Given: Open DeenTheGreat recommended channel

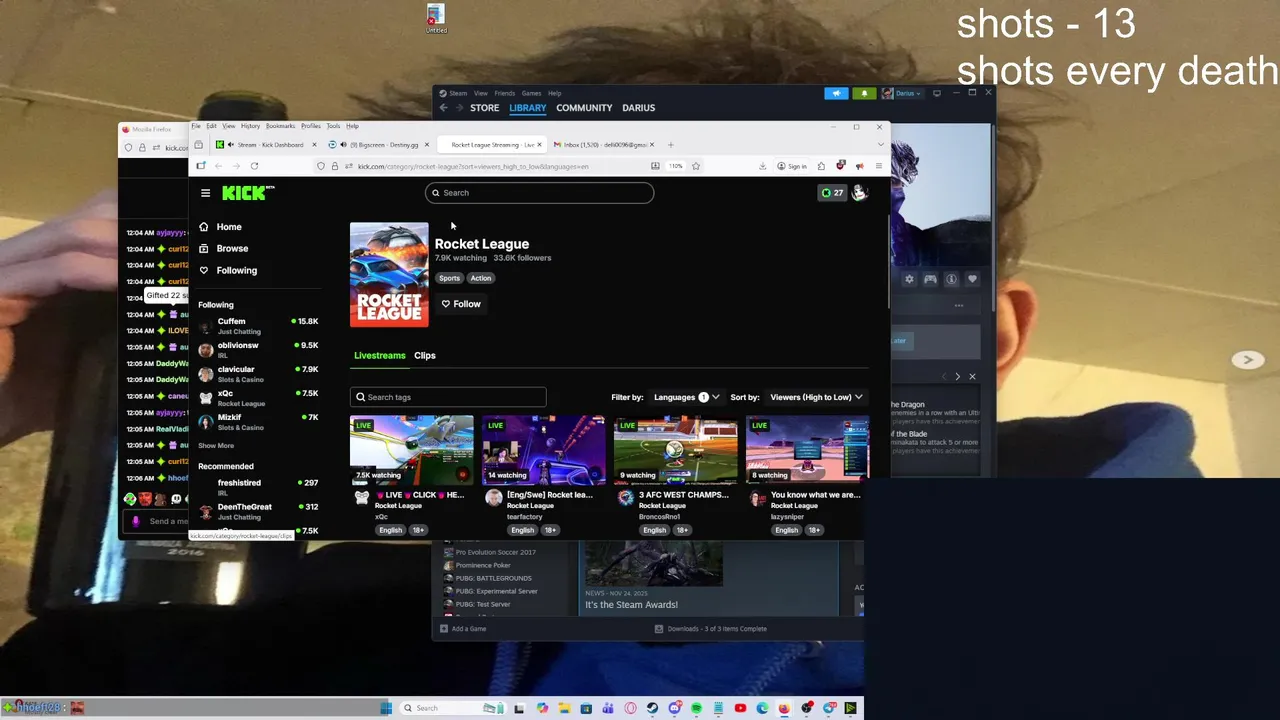Looking at the screenshot, I should tap(258, 511).
